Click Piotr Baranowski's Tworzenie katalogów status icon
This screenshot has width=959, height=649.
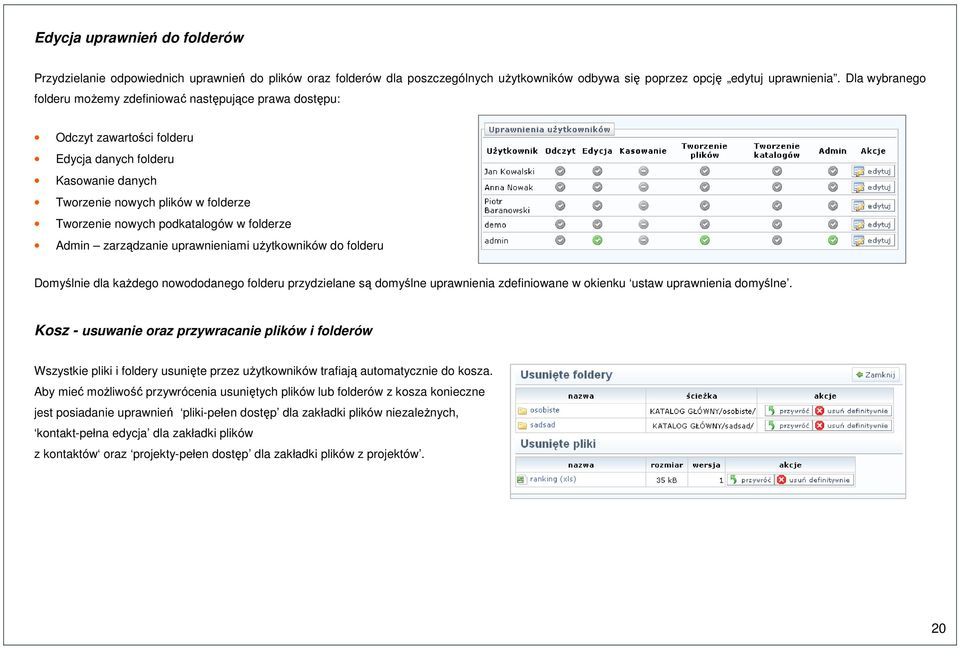coord(777,206)
